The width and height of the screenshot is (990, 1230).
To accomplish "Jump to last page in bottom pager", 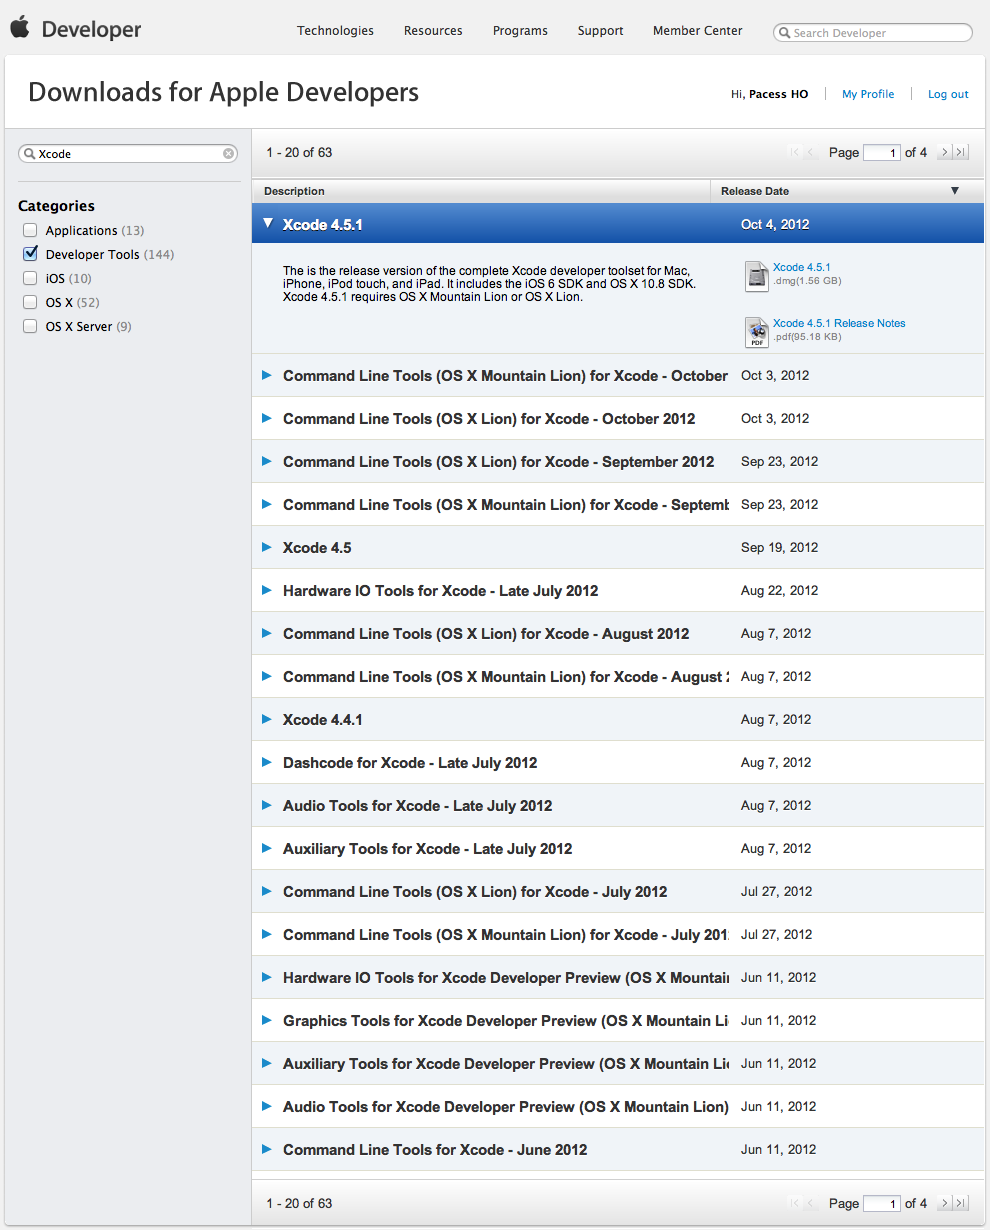I will [961, 1203].
